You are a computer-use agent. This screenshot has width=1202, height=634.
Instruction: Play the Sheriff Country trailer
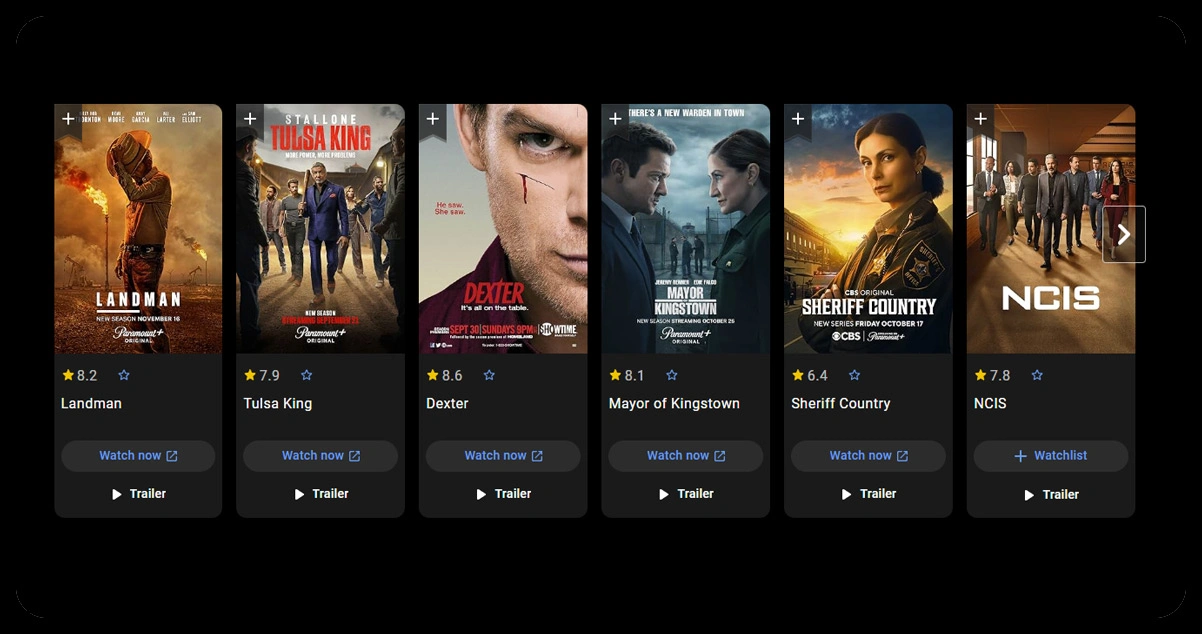tap(868, 494)
